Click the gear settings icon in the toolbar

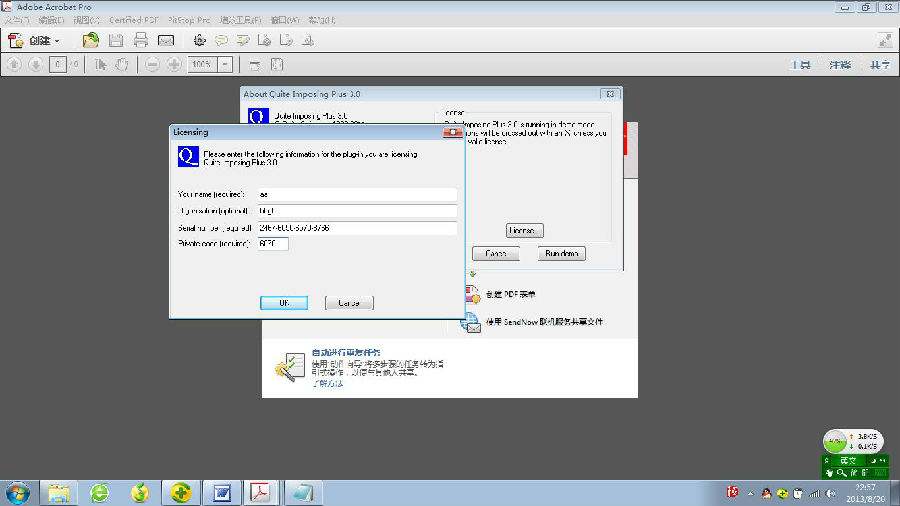click(x=199, y=40)
